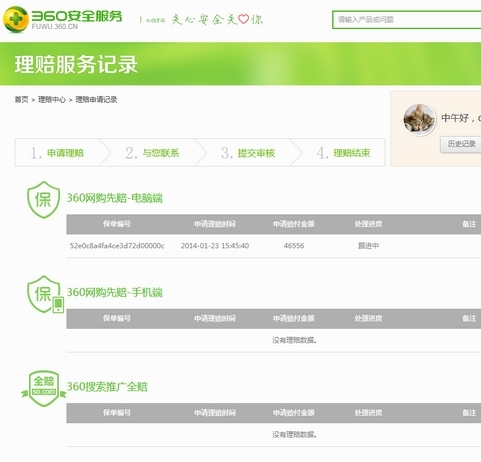Click 申请理赔时间 header in 电脑端 table
The image size is (481, 462).
[215, 224]
